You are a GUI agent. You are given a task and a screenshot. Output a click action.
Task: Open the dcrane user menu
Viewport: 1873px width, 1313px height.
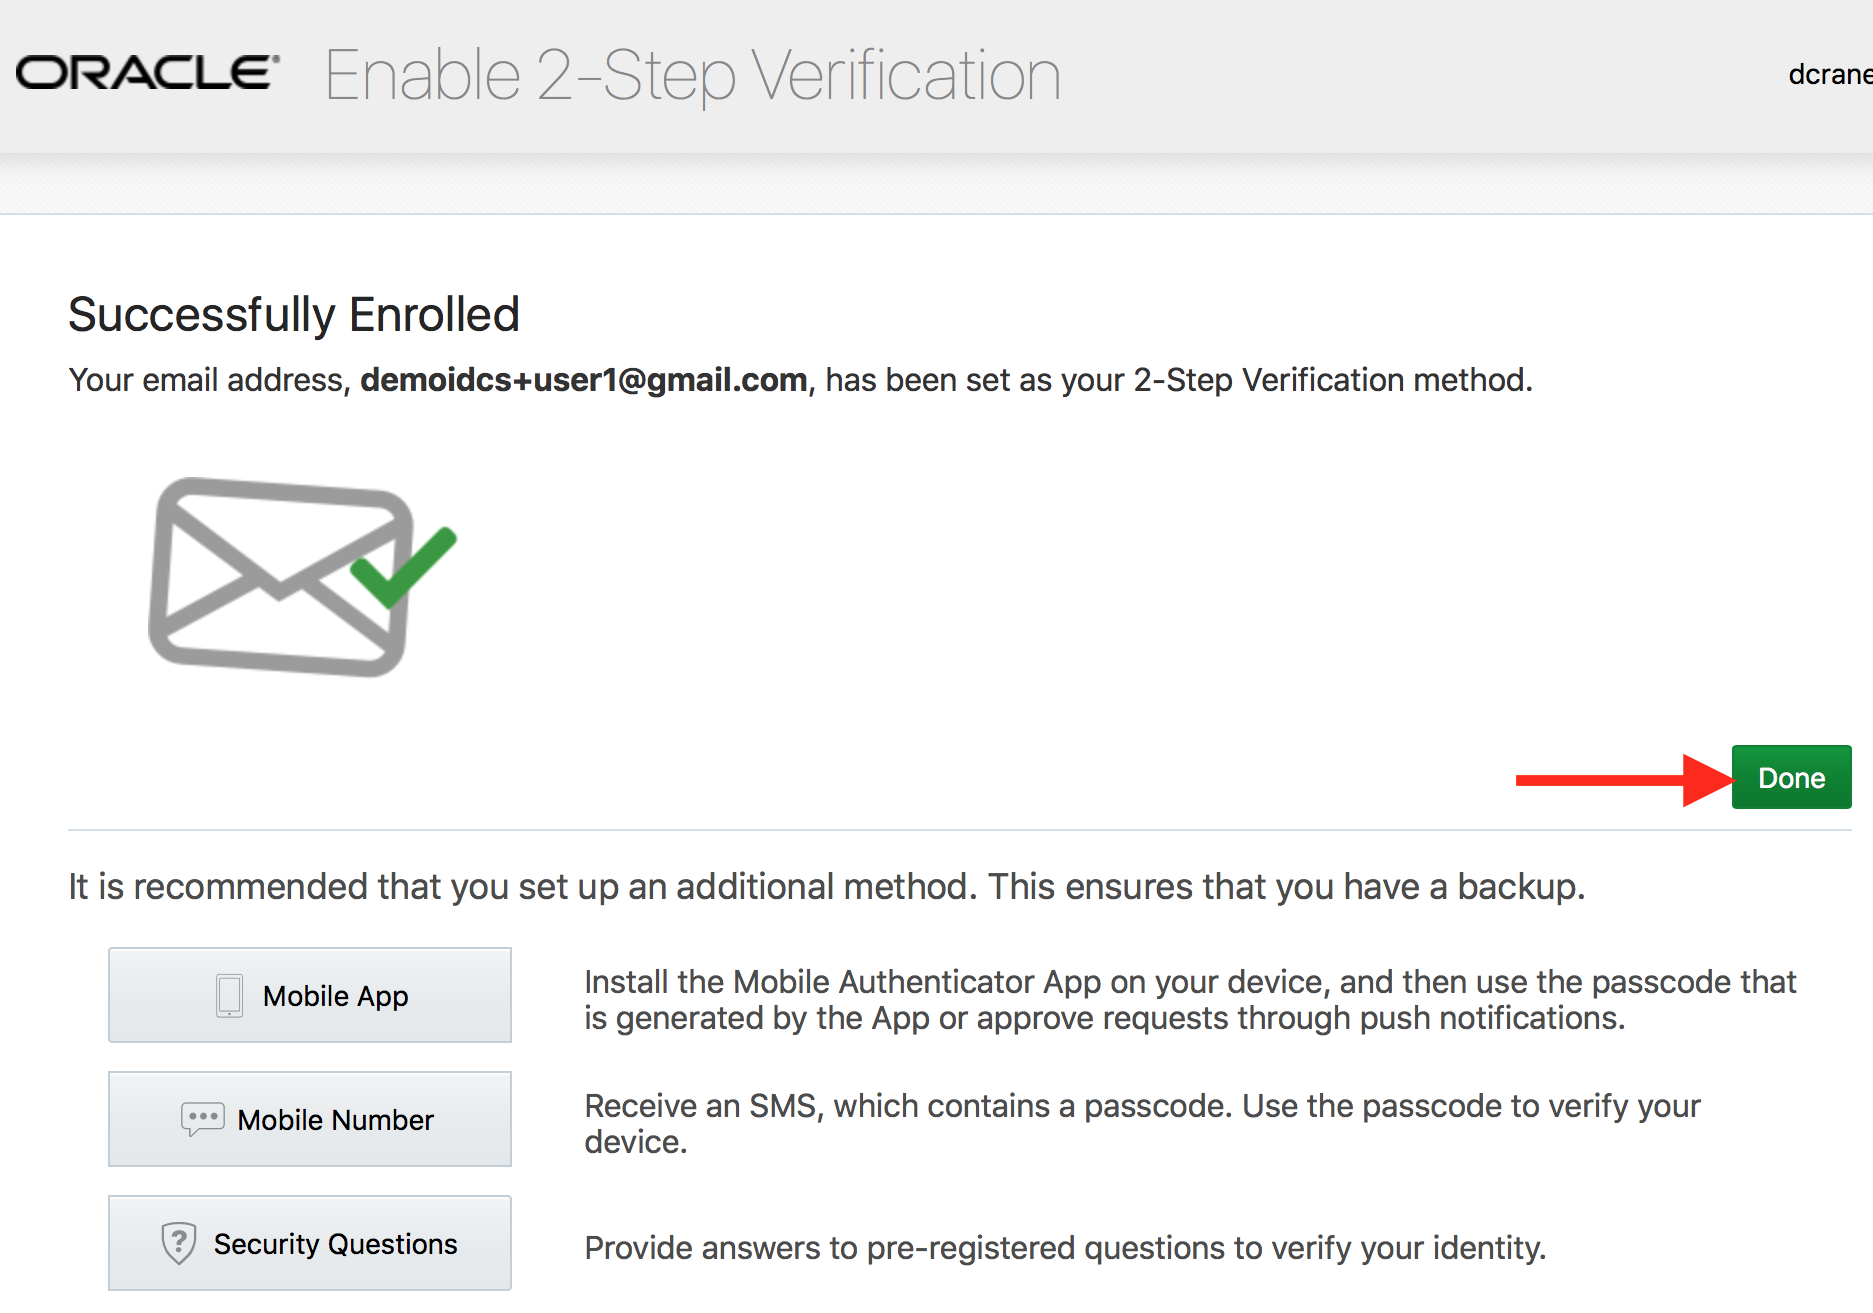coord(1829,75)
